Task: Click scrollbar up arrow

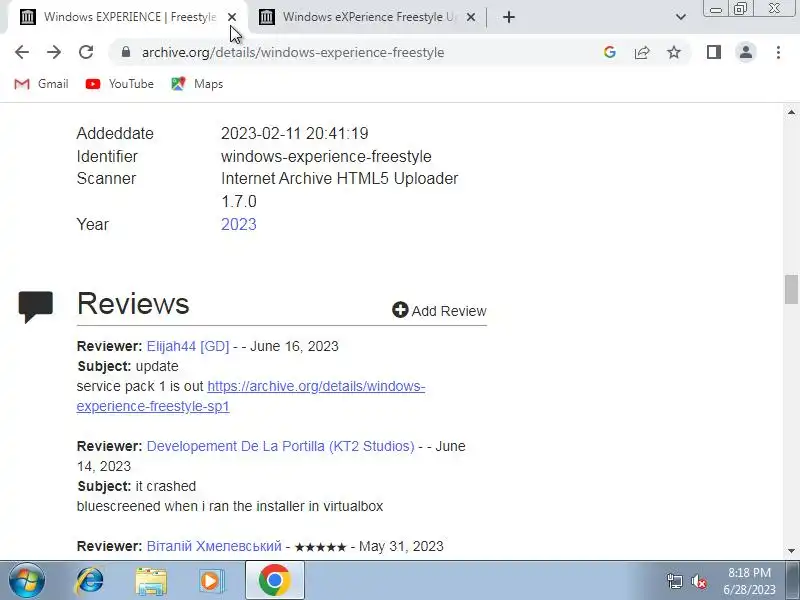Action: pyautogui.click(x=791, y=112)
